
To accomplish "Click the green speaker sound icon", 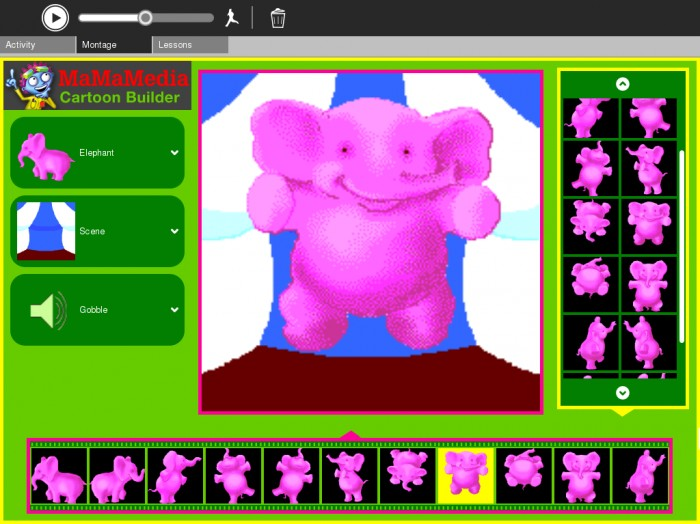I will [x=46, y=310].
